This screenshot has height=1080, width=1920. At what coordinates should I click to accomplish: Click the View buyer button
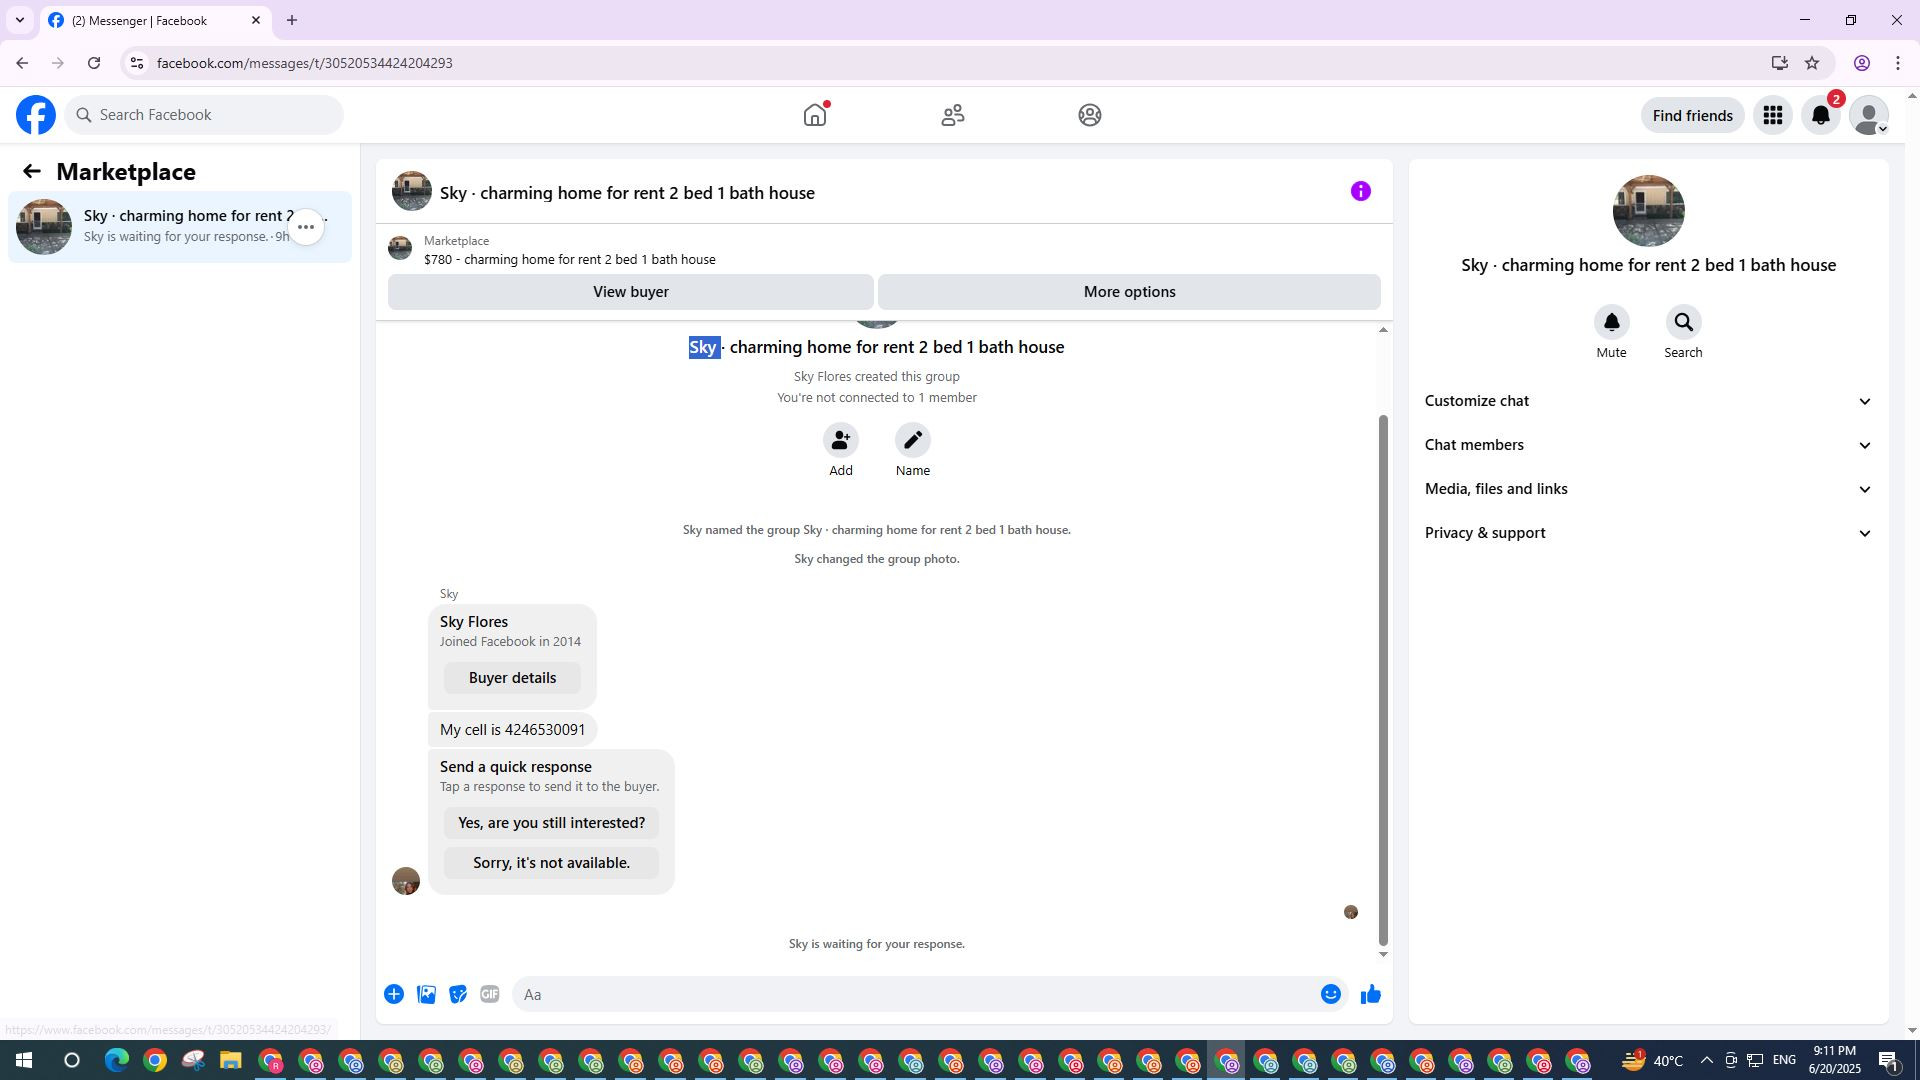[630, 292]
